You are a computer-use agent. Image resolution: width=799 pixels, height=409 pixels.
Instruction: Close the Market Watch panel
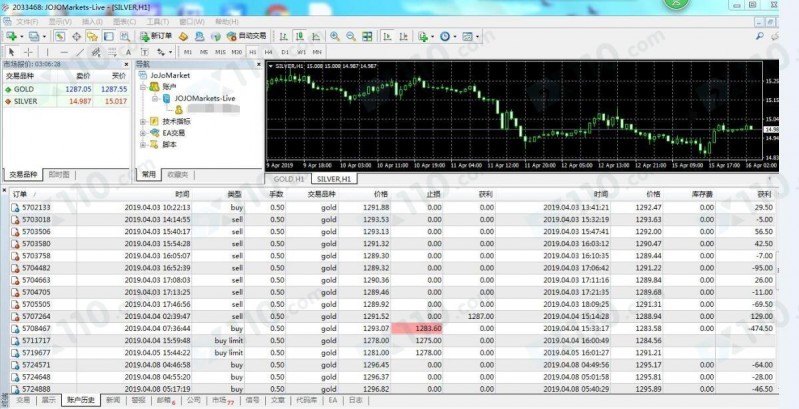tap(128, 64)
